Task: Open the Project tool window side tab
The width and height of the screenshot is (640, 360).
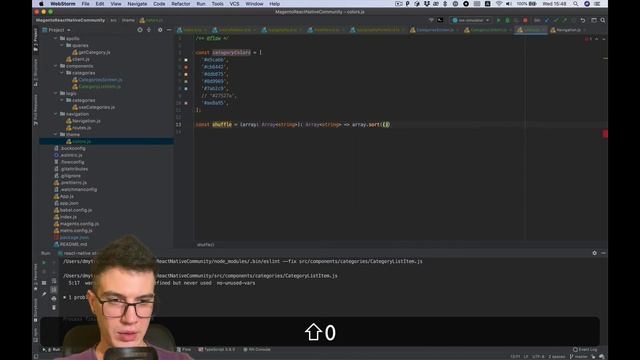Action: (36, 40)
